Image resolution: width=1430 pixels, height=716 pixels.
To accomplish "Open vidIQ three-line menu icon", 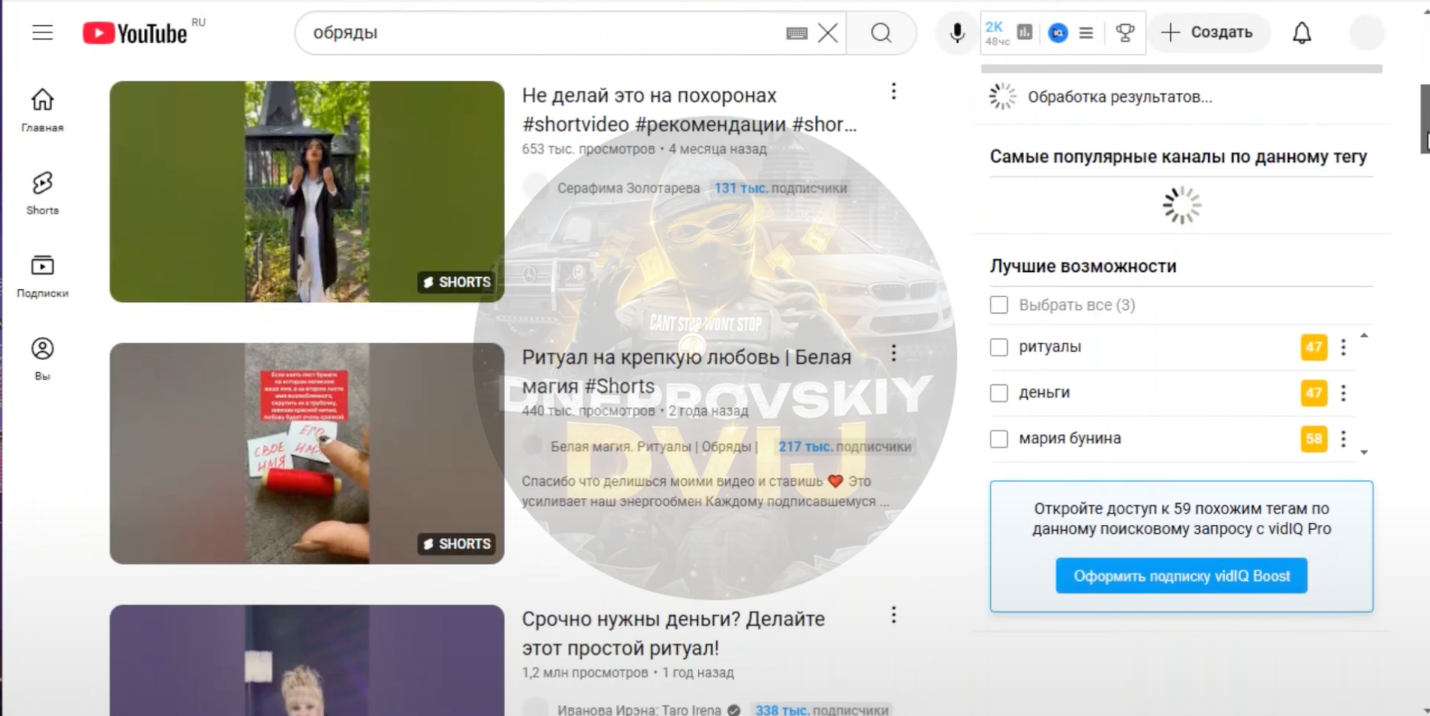I will [x=1086, y=33].
